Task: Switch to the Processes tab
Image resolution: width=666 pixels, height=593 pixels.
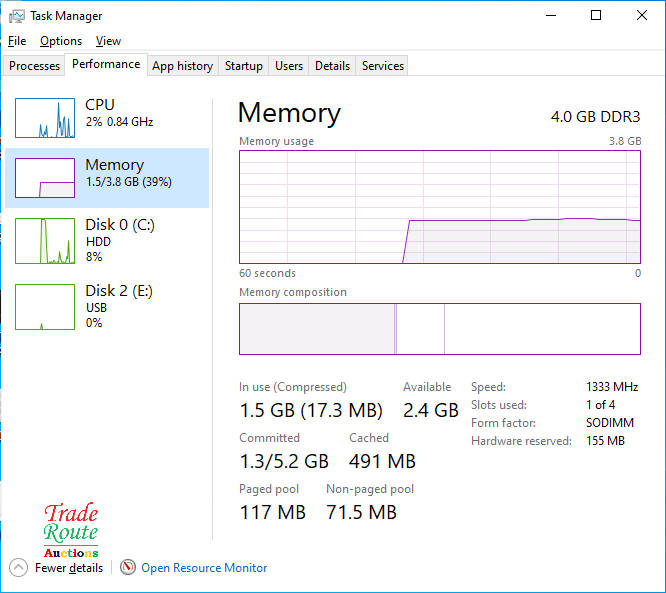Action: pyautogui.click(x=35, y=66)
